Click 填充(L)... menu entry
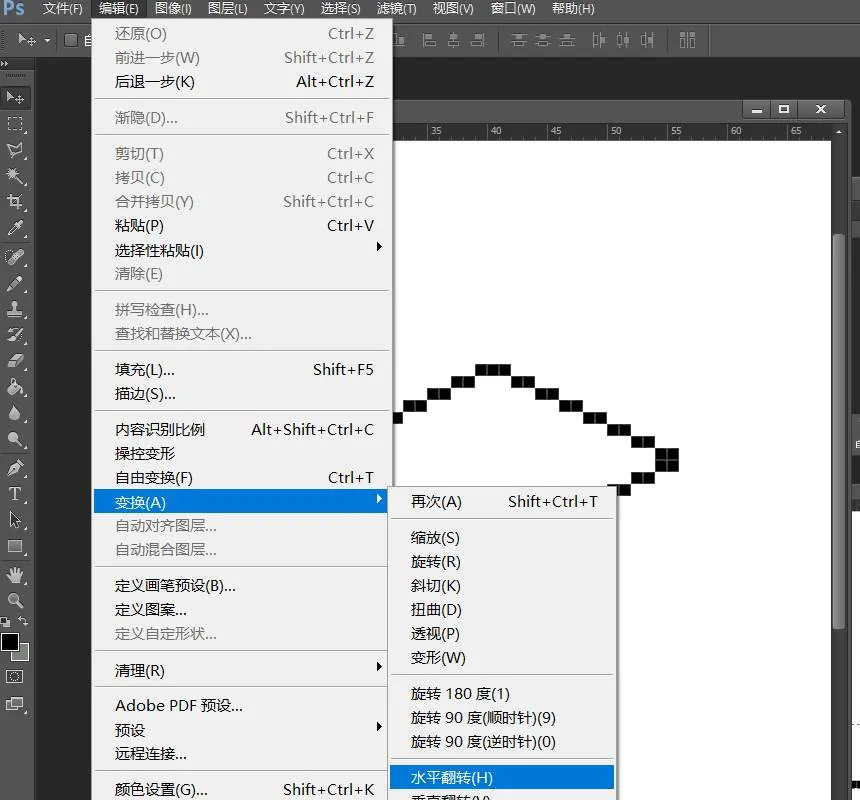 pos(242,370)
